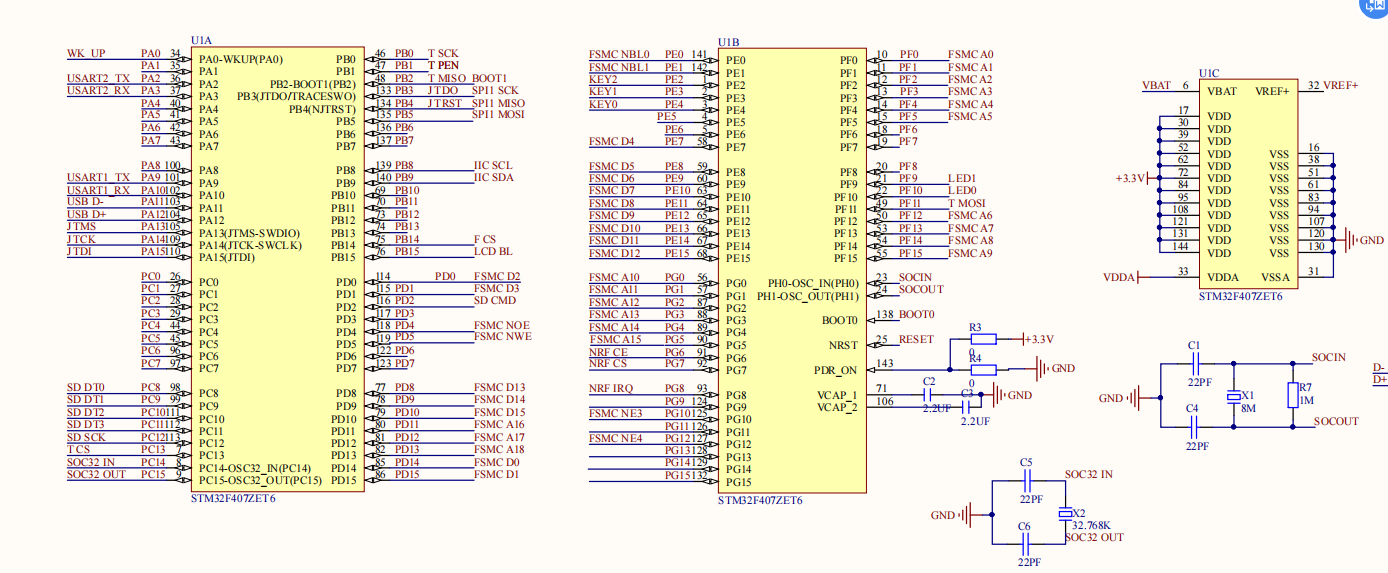Click the SOC32 IN label near C5

pos(1089,474)
